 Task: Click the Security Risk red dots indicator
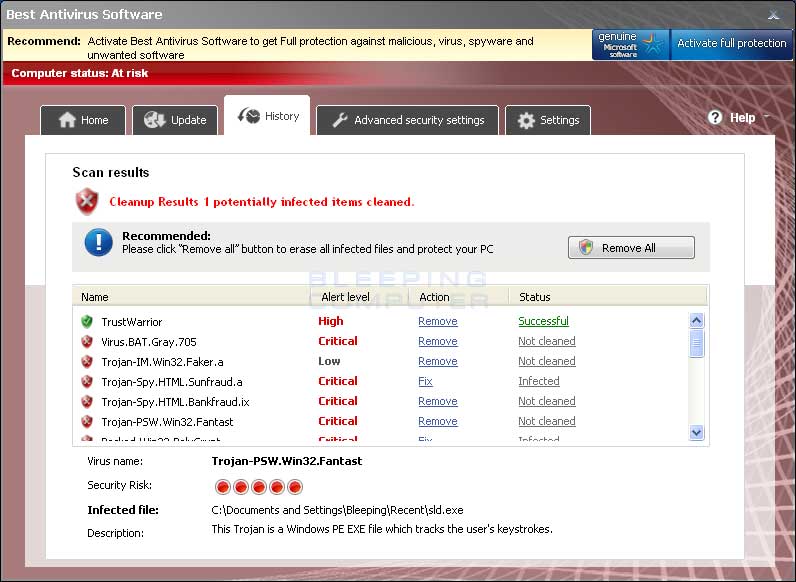click(x=259, y=487)
